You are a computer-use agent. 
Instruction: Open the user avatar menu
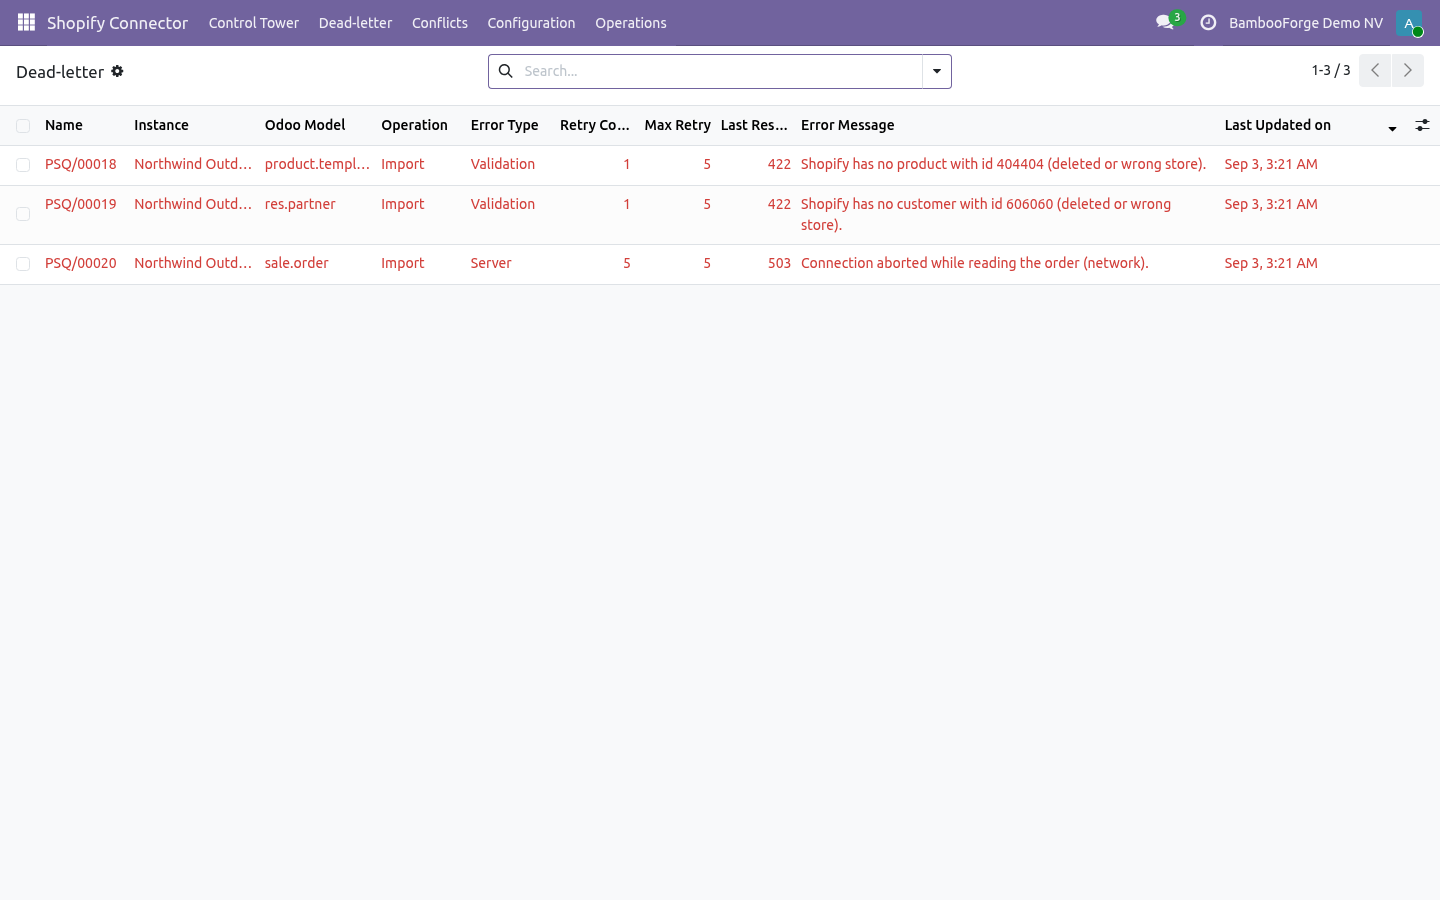[x=1409, y=23]
